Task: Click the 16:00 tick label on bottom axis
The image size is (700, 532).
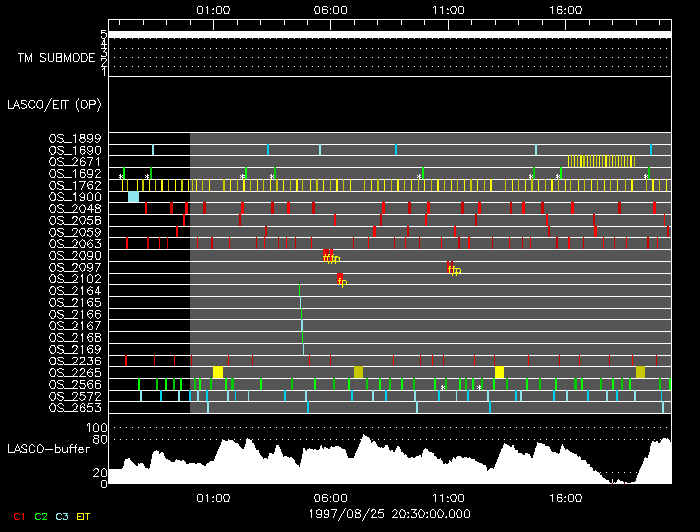Action: pos(566,497)
